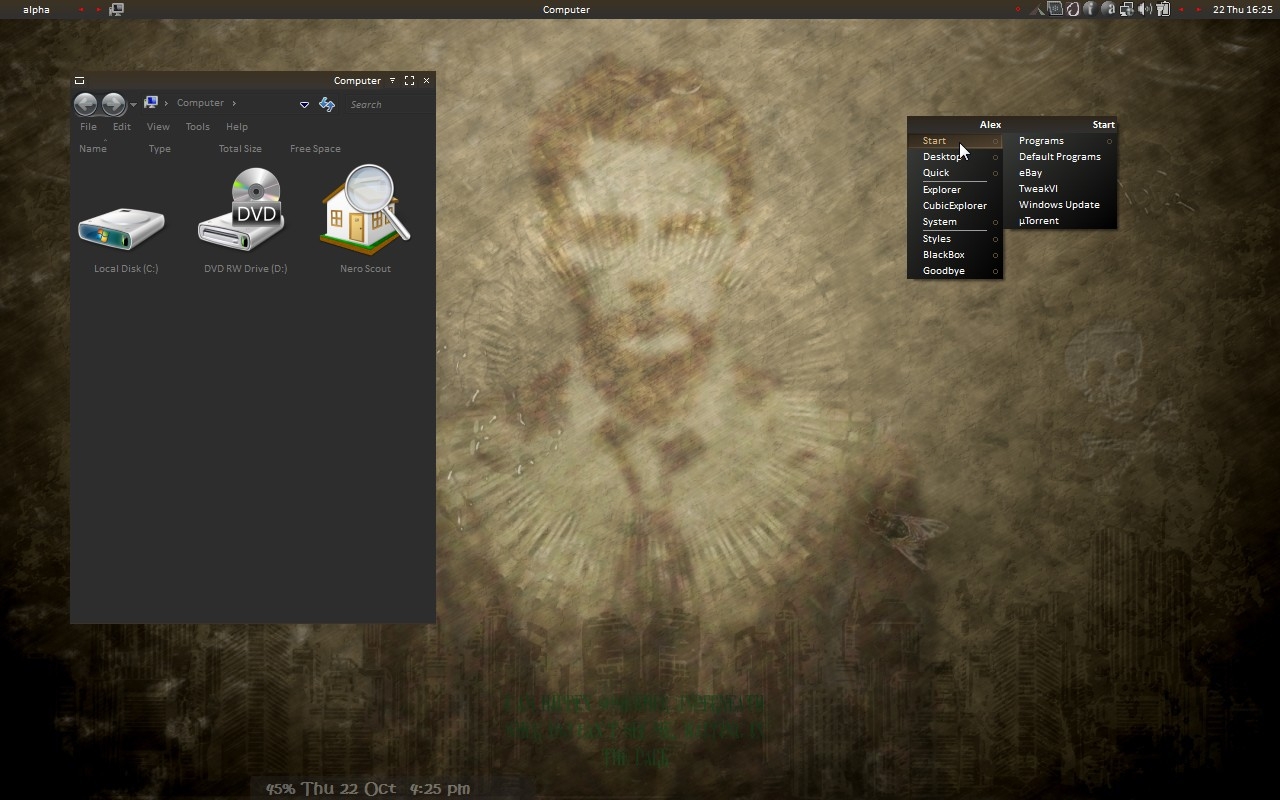Launch Explorer from the Alex menu
The image size is (1280, 800).
(x=955, y=190)
